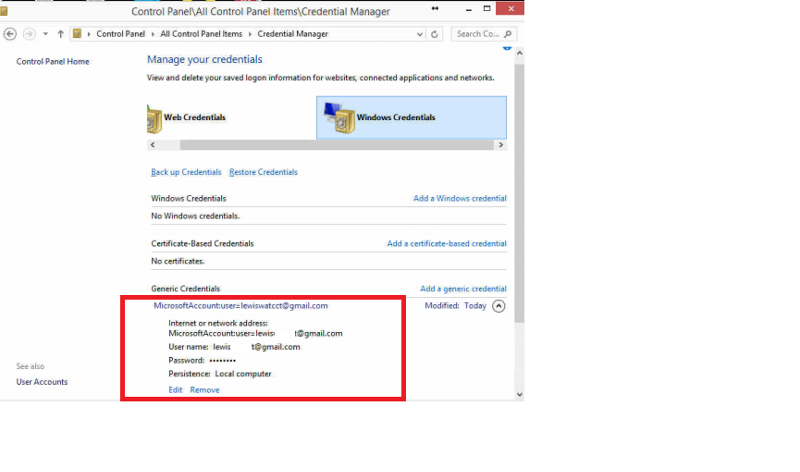Minimize the Credential Manager window
The height and width of the screenshot is (472, 800).
pyautogui.click(x=468, y=9)
